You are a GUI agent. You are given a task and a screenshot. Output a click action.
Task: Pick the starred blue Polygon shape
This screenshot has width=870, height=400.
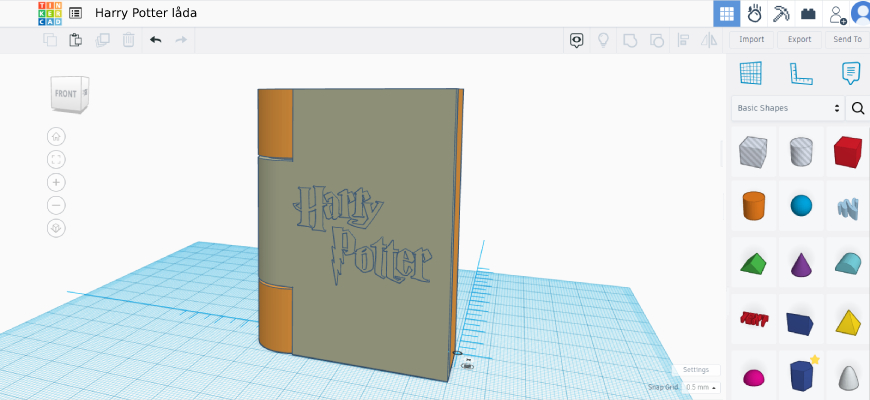pyautogui.click(x=801, y=376)
